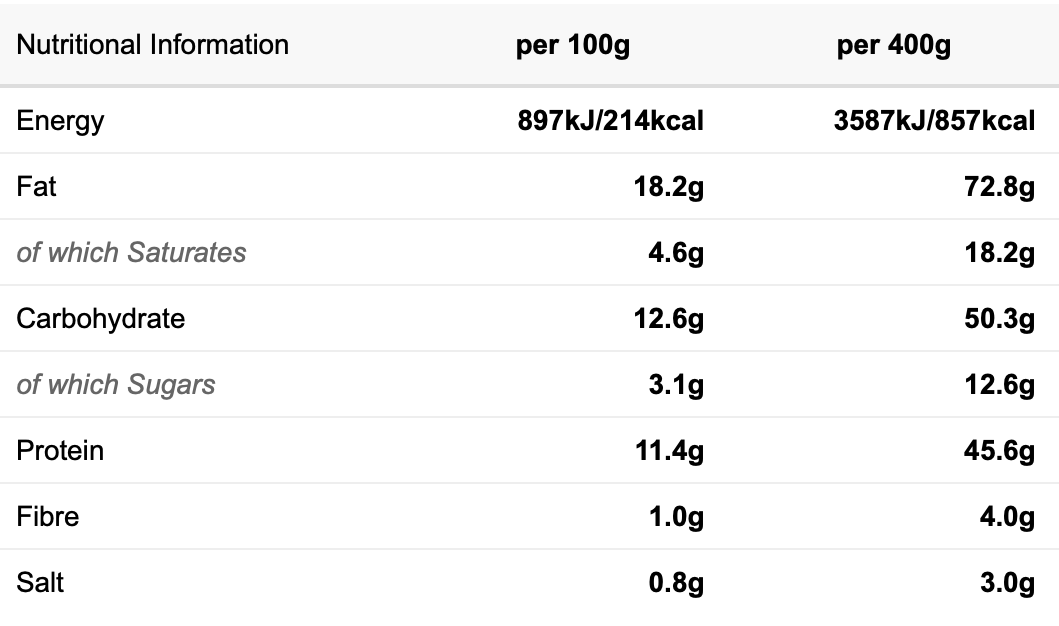This screenshot has height=626, width=1059.
Task: Click the Energy row label
Action: tap(60, 122)
